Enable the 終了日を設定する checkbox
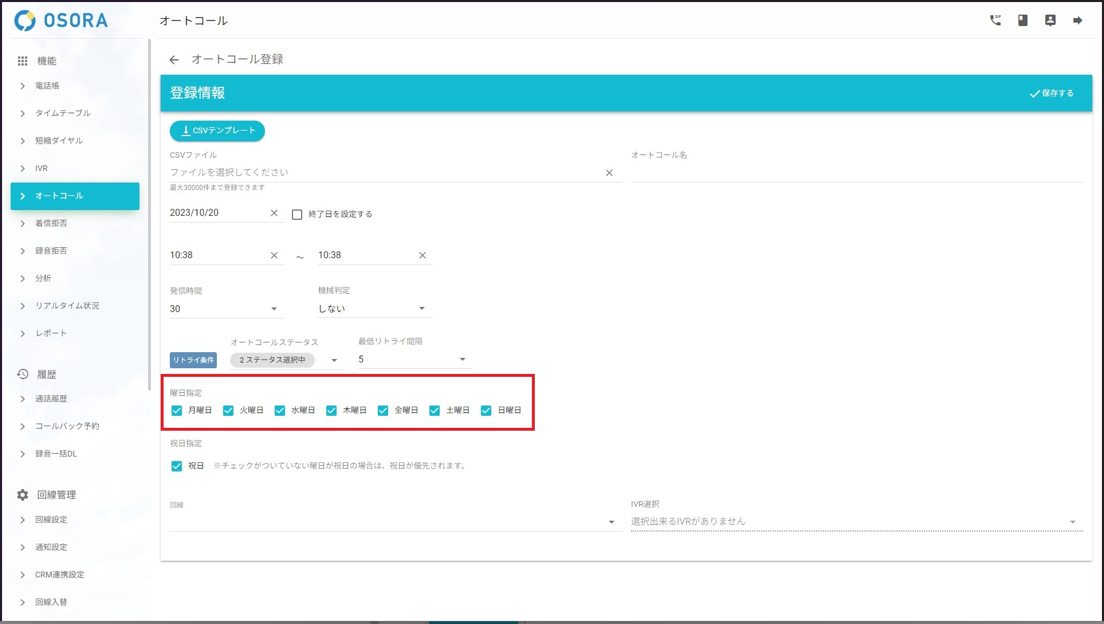 point(297,214)
